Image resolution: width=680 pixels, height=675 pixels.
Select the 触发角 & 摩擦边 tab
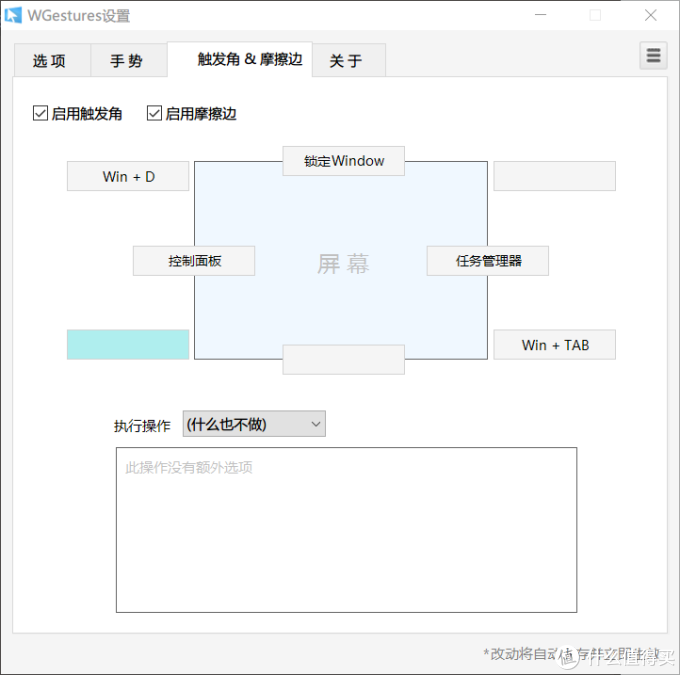pos(240,59)
